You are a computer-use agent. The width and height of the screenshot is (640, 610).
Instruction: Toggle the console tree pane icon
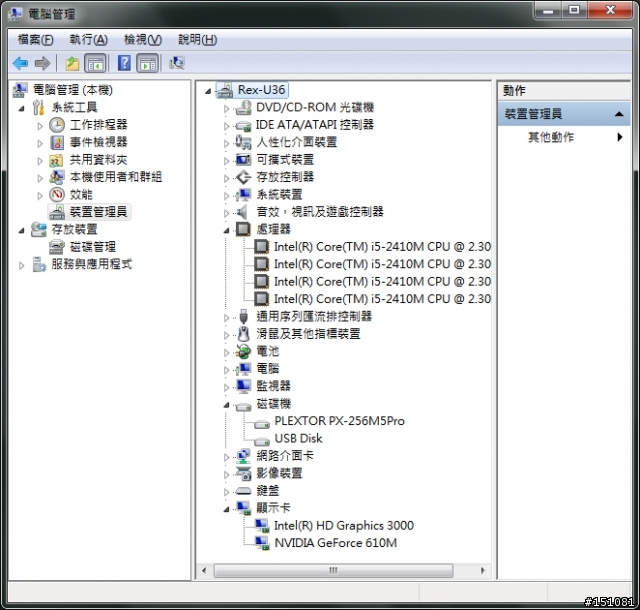click(96, 63)
